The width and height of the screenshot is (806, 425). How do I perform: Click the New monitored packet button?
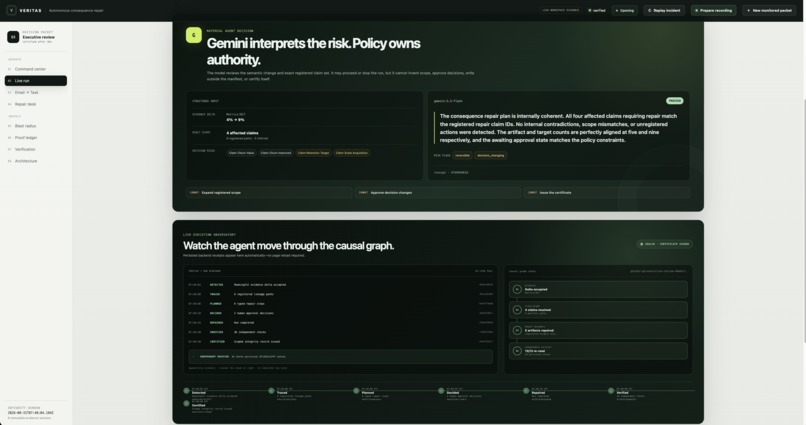(770, 10)
